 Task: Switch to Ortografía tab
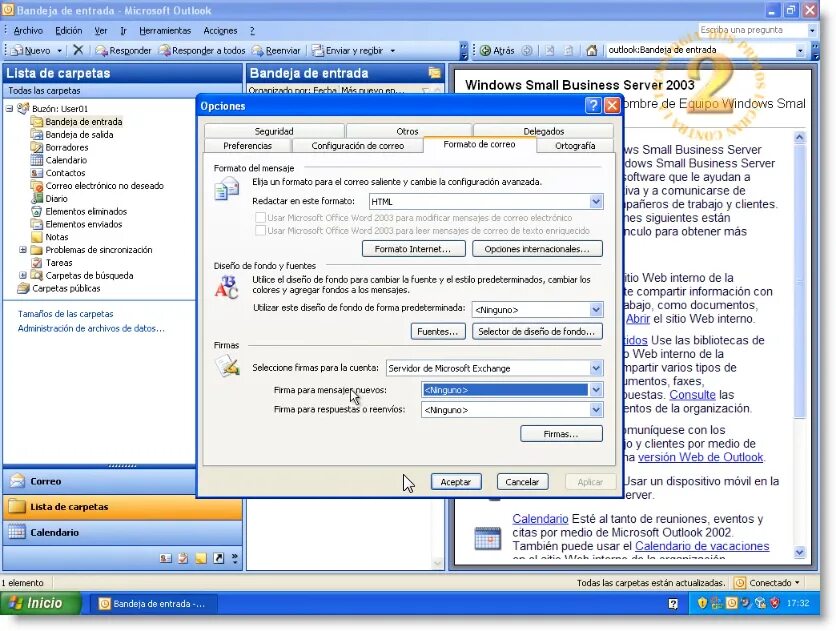(x=575, y=145)
